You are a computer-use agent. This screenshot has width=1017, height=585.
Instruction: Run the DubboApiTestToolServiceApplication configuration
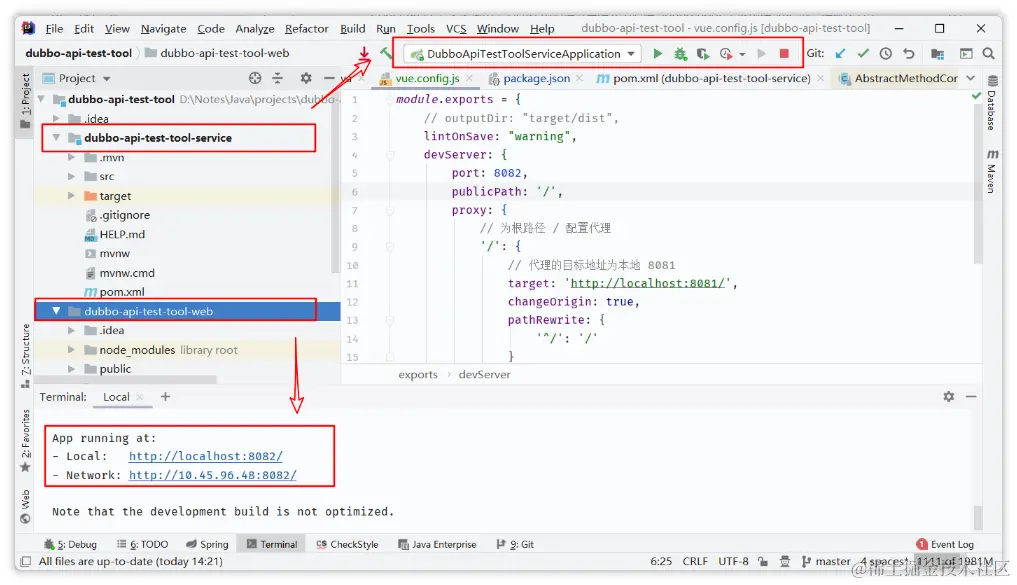pyautogui.click(x=658, y=54)
